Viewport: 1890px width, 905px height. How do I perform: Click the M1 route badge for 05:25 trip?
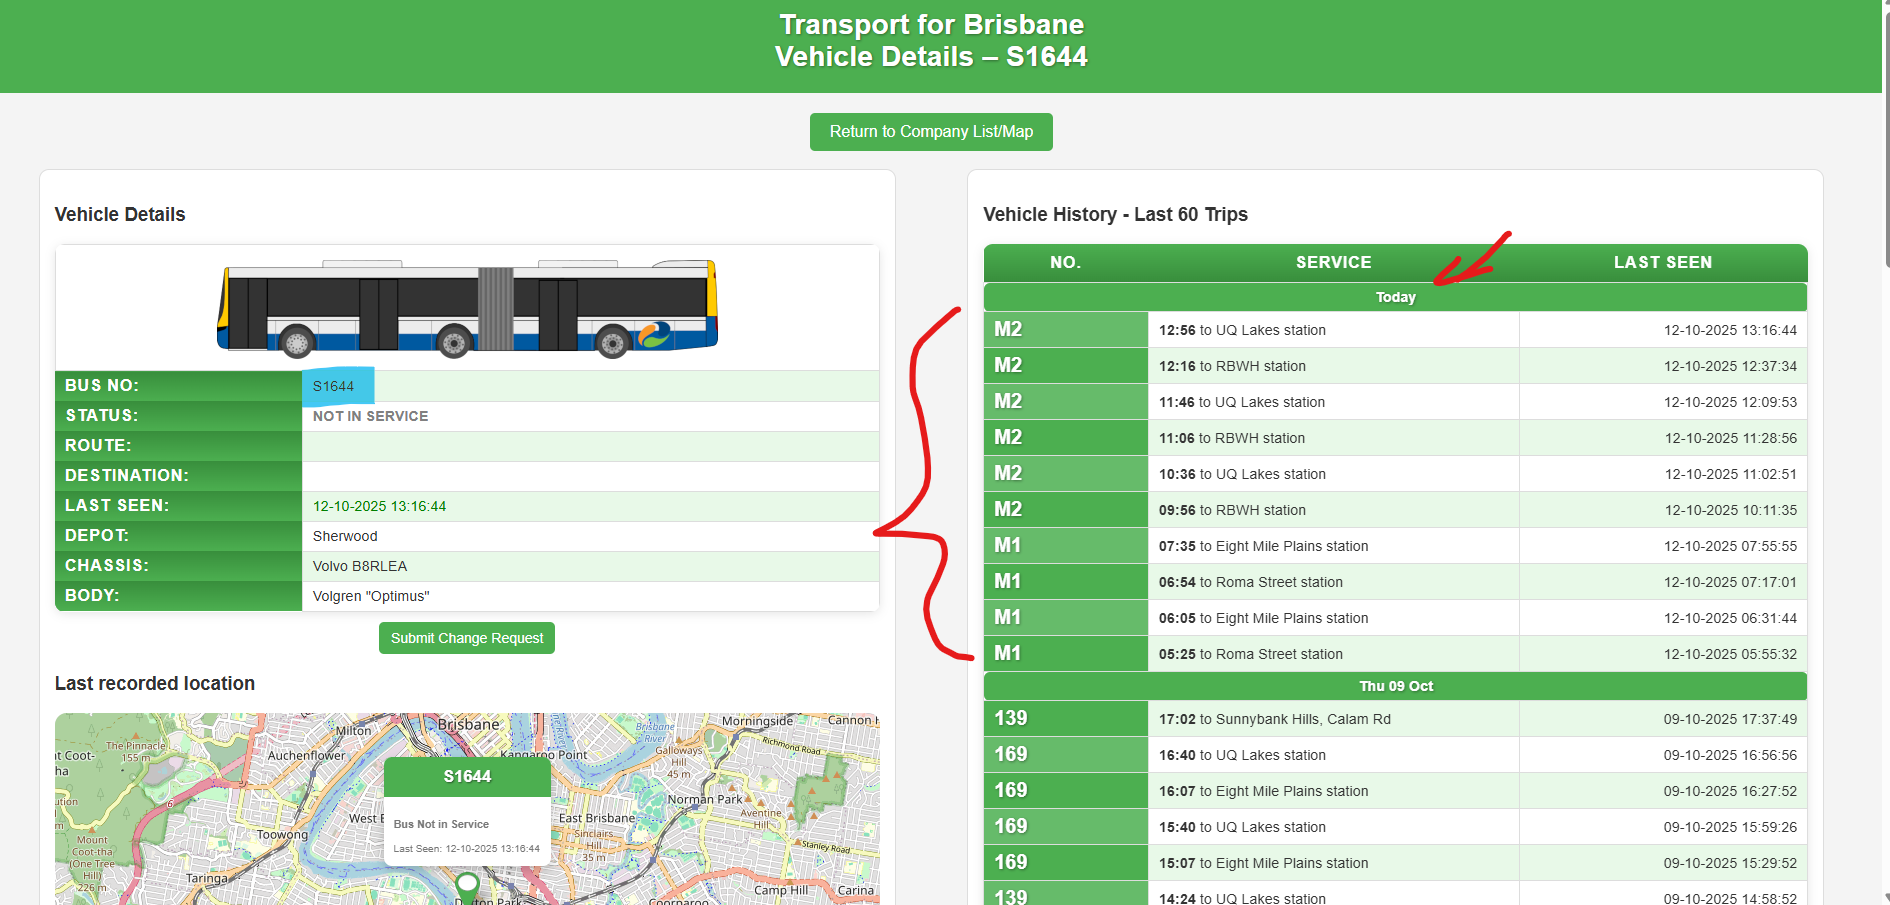tap(1008, 654)
